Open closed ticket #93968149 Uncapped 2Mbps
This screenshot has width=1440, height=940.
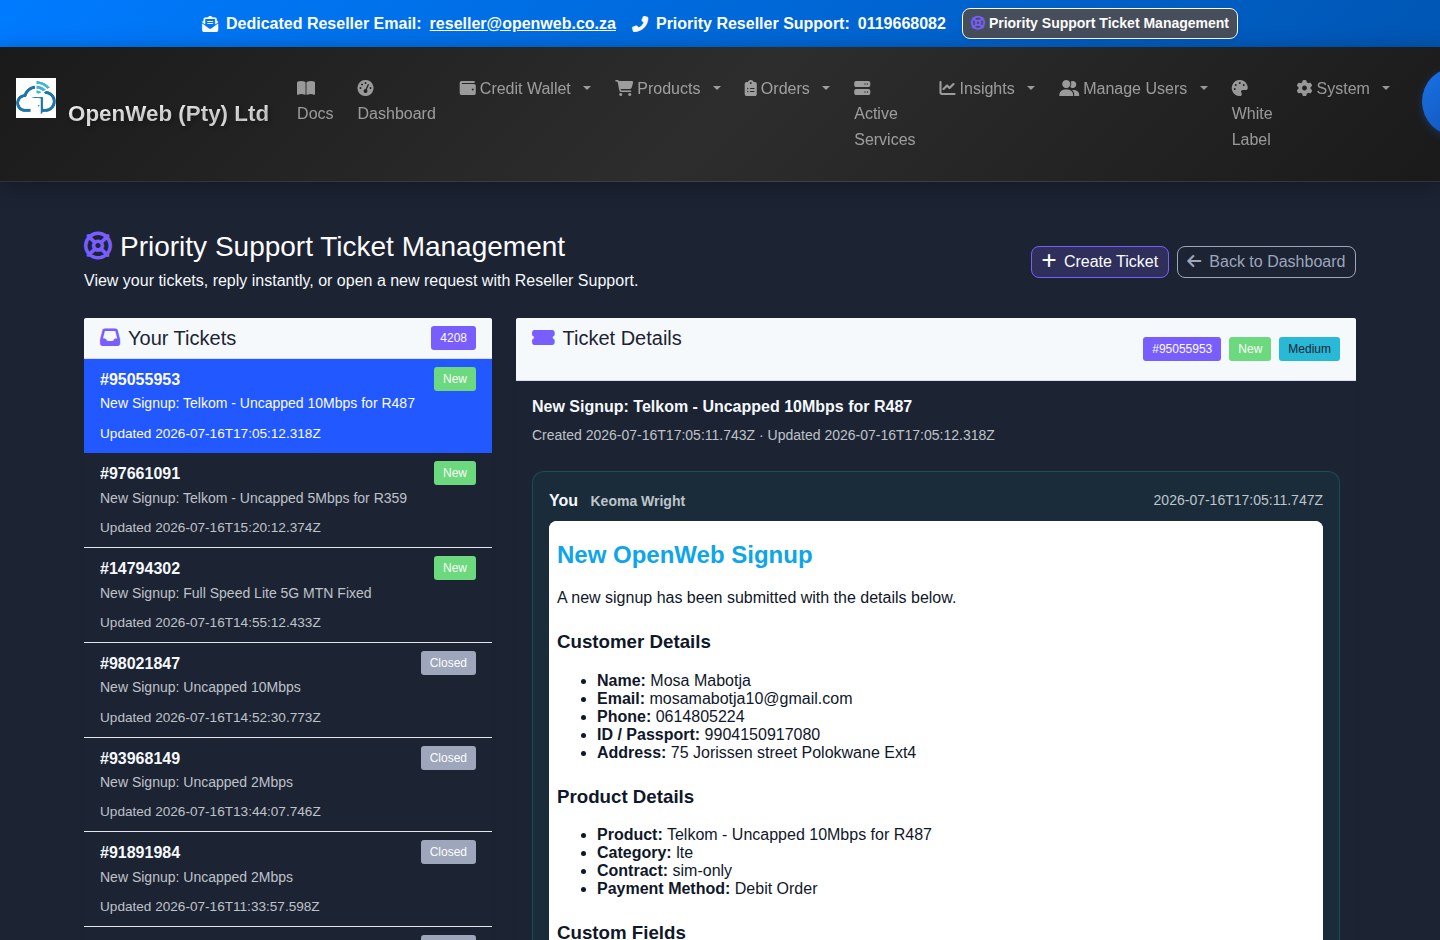click(288, 785)
